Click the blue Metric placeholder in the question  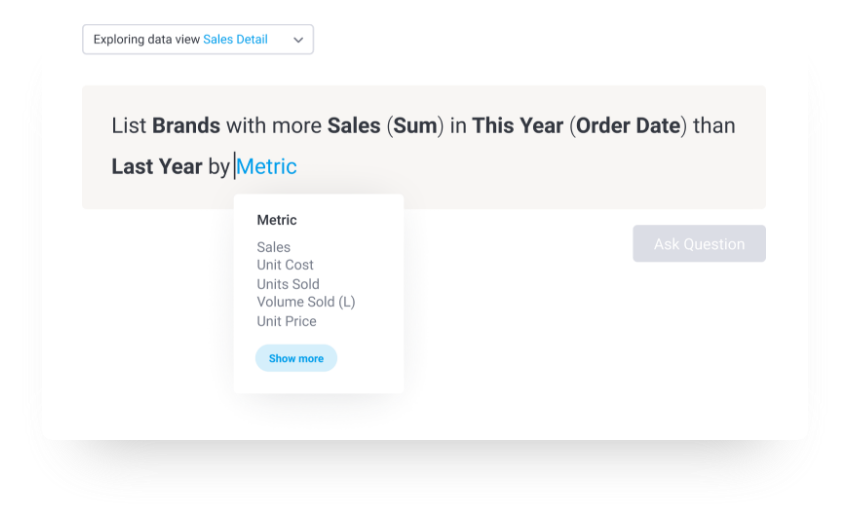coord(266,166)
